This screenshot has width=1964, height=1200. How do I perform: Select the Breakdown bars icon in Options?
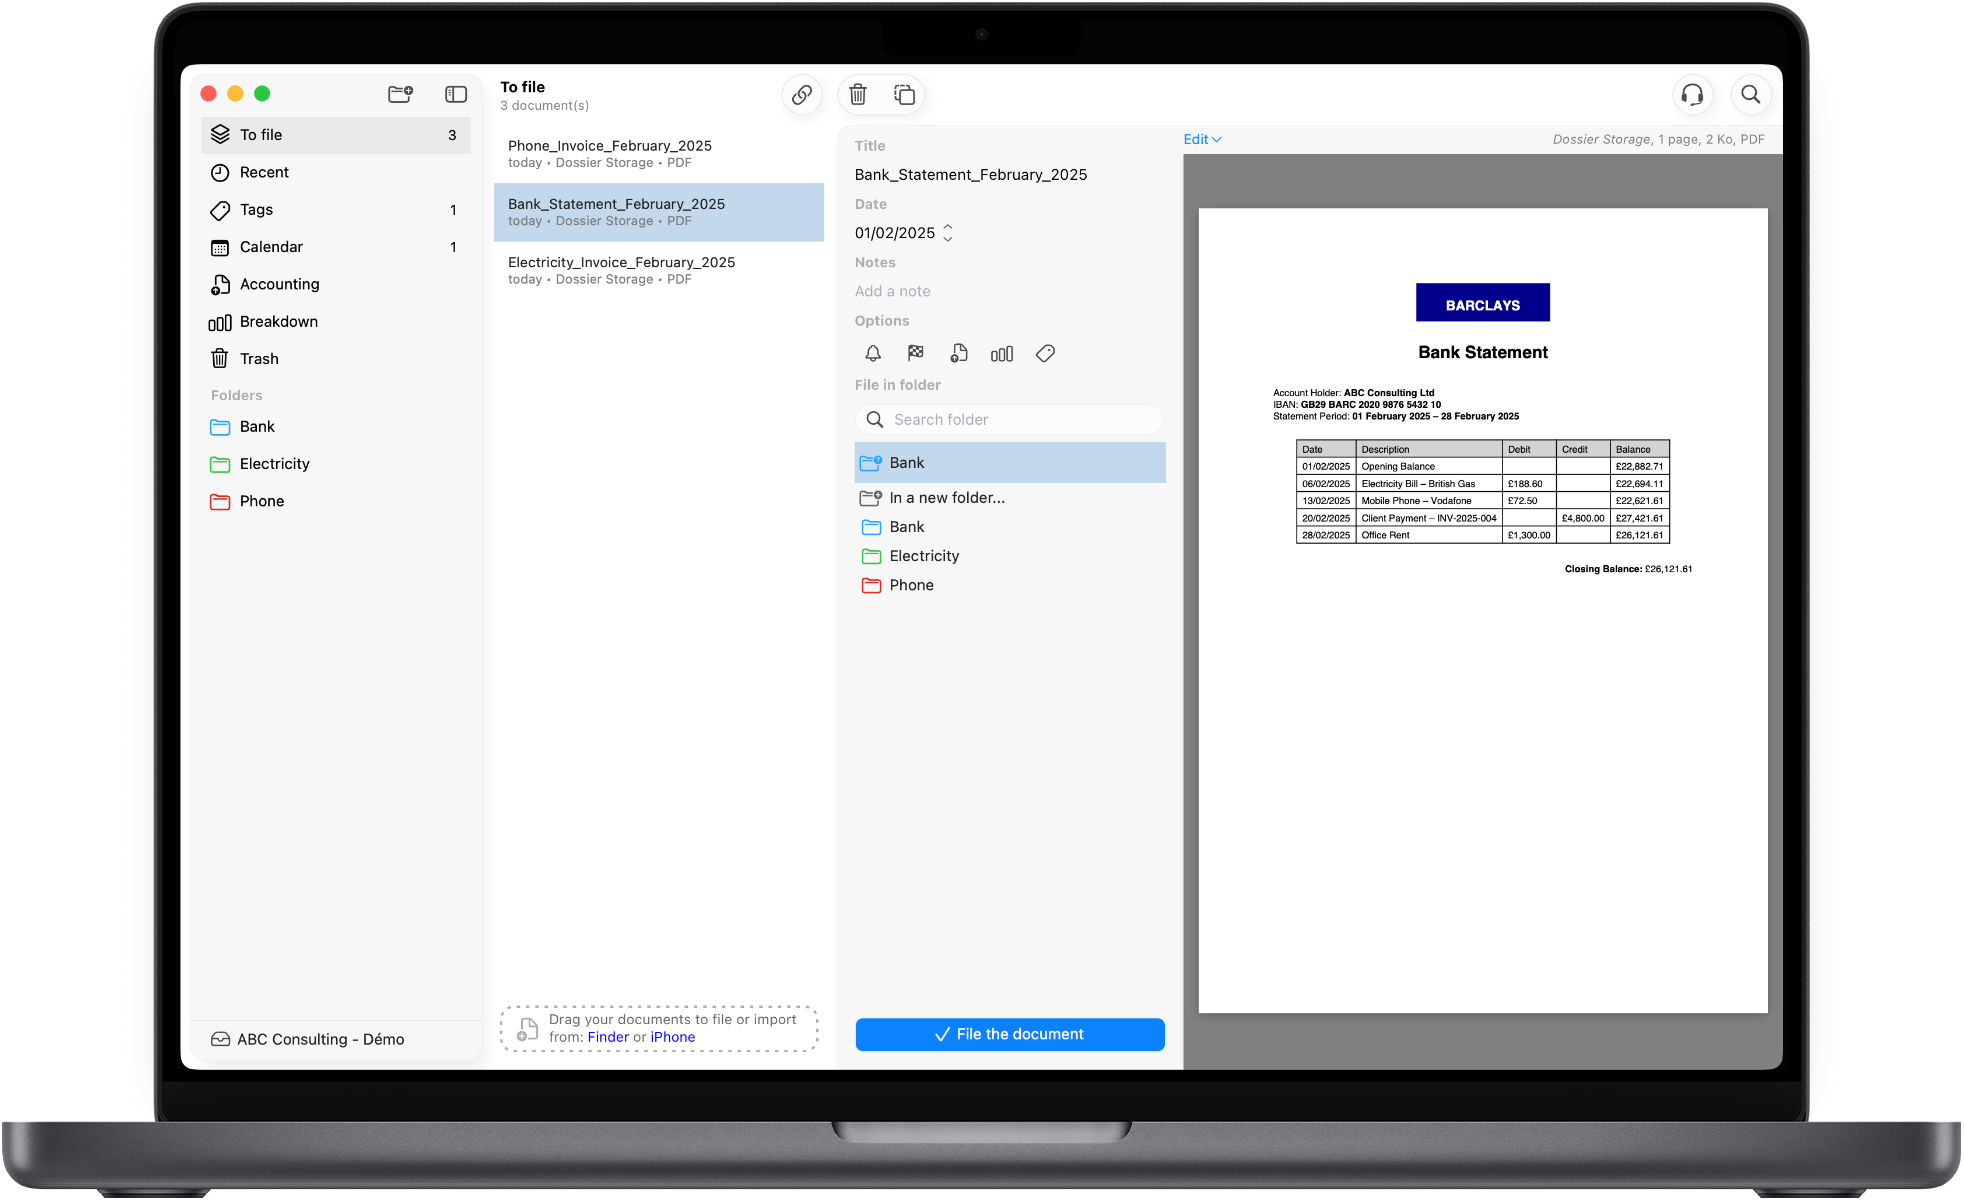(x=1002, y=353)
